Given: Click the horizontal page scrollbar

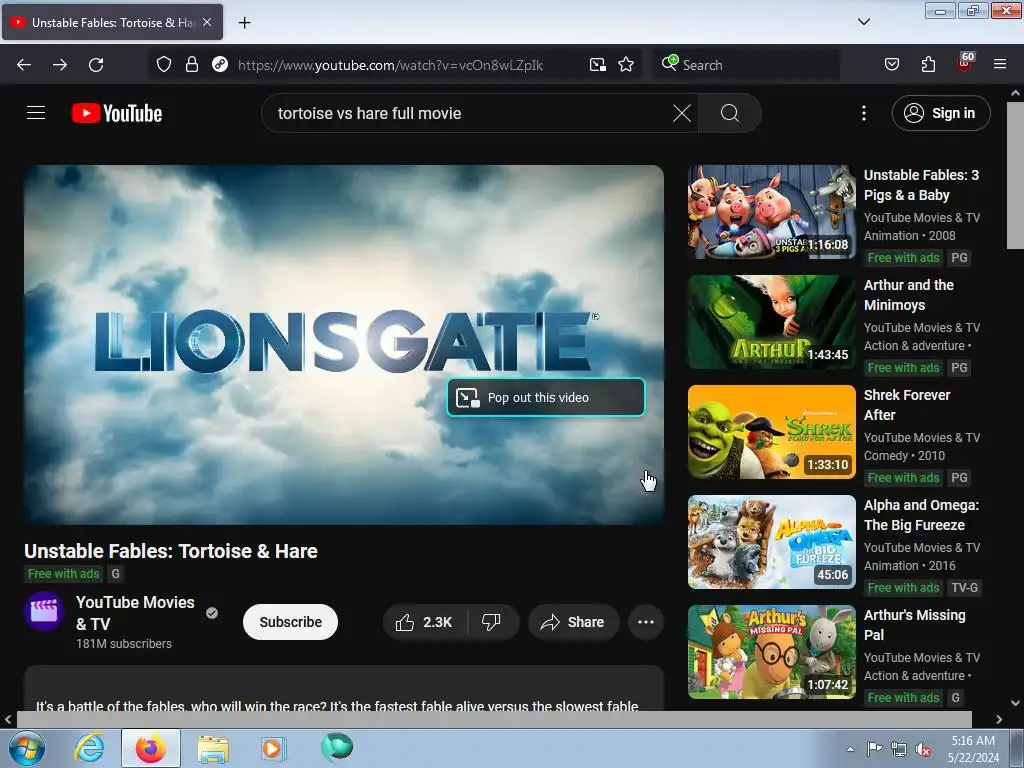Looking at the screenshot, I should 494,720.
